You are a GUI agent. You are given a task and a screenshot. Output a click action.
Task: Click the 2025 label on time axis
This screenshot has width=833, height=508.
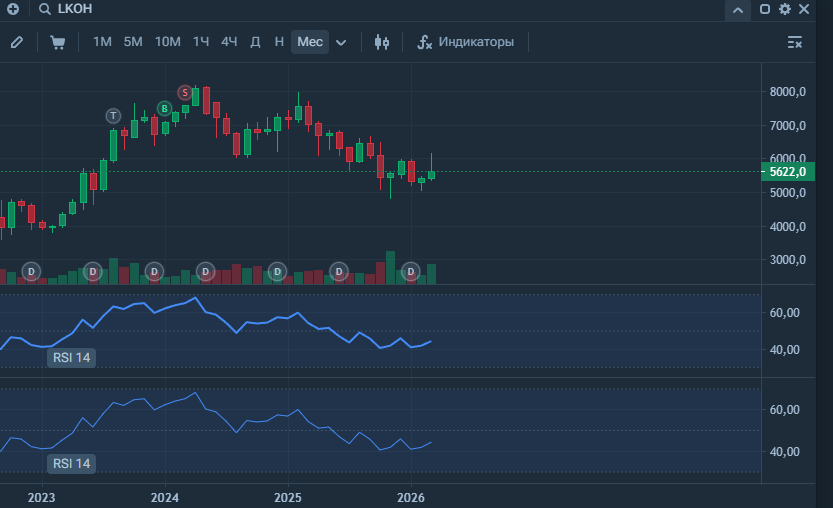click(288, 497)
